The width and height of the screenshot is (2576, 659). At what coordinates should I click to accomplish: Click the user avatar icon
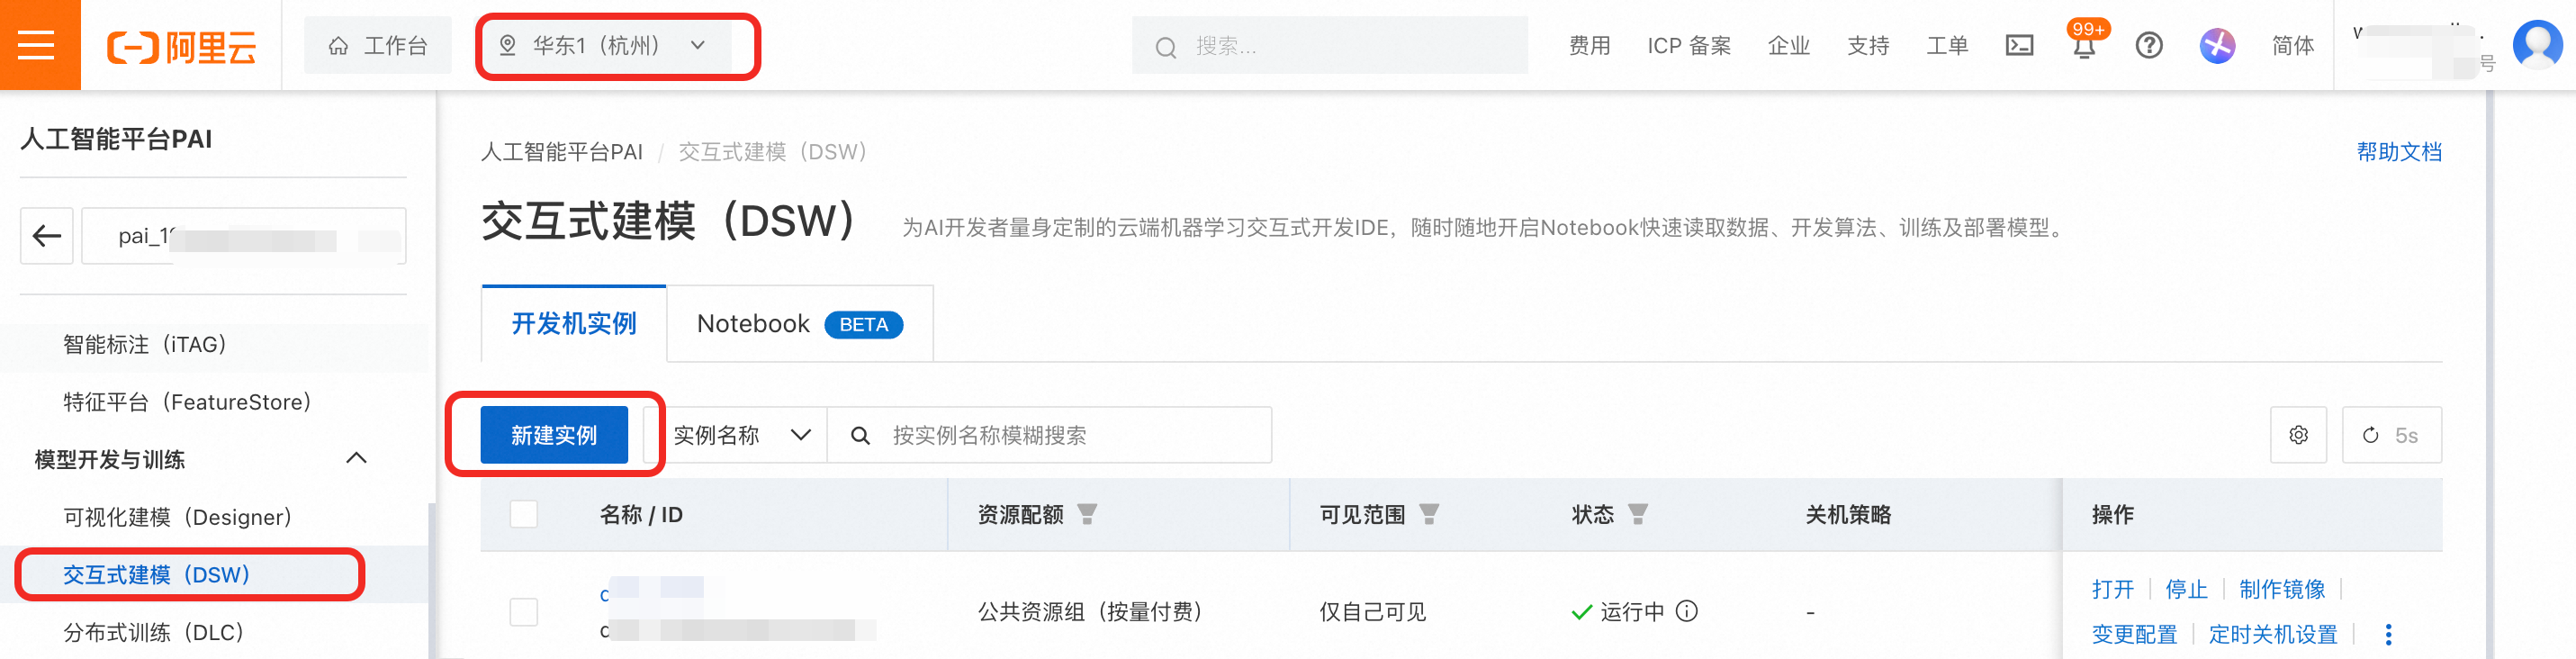2536,45
